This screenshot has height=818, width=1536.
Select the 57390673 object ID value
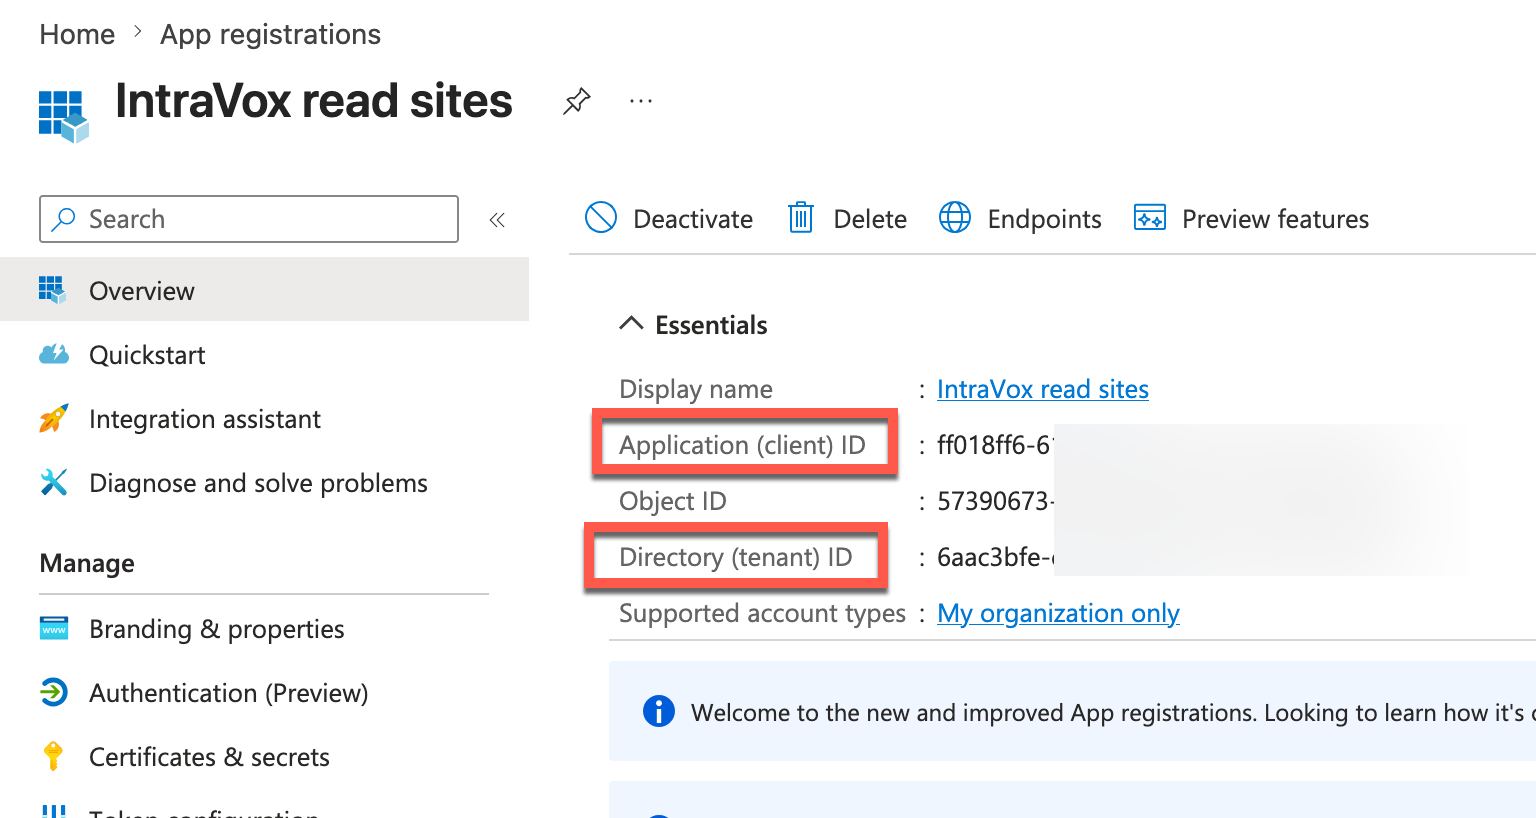pos(996,501)
